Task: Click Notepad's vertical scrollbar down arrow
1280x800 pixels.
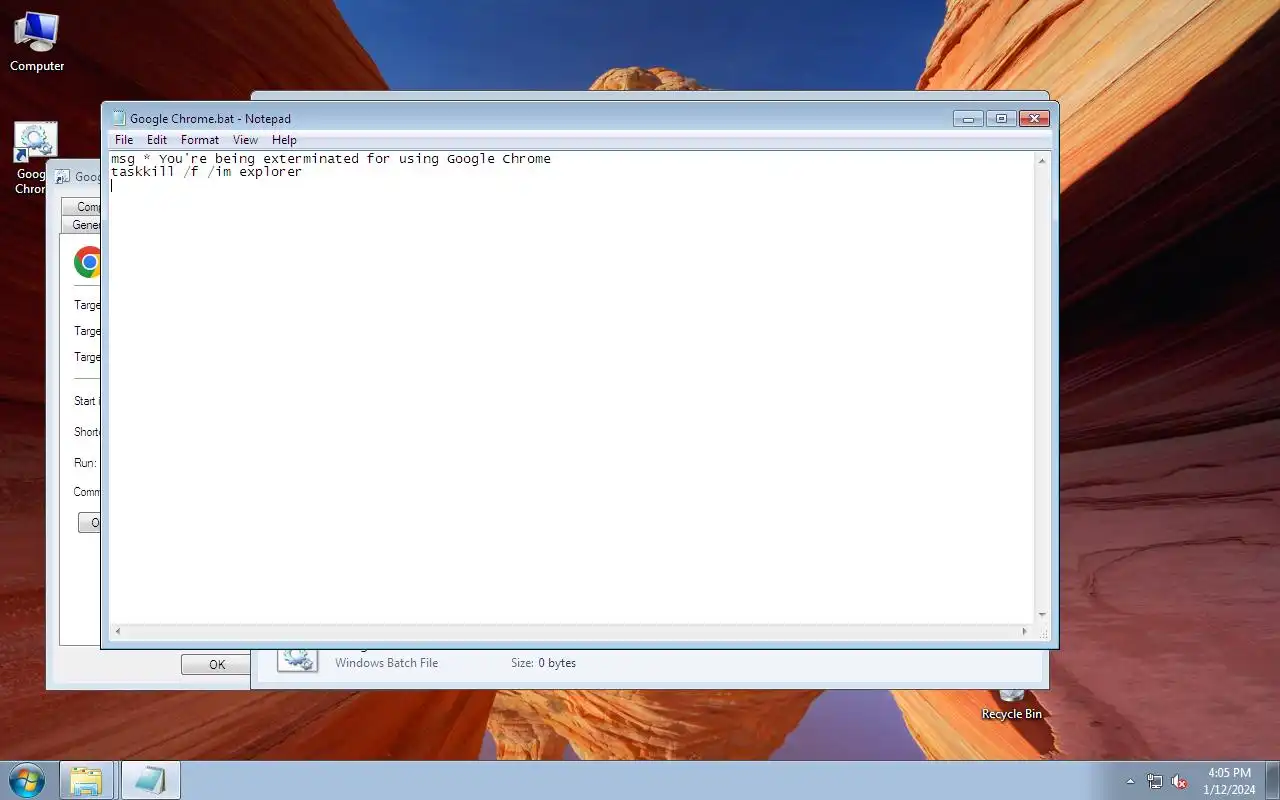Action: tap(1042, 615)
